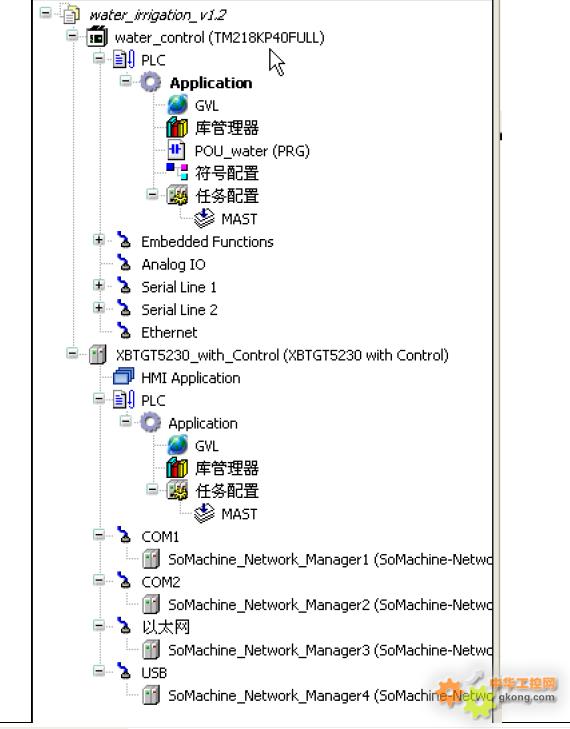Image resolution: width=570 pixels, height=729 pixels.
Task: Click the gear icon of bold Application
Action: (x=150, y=83)
